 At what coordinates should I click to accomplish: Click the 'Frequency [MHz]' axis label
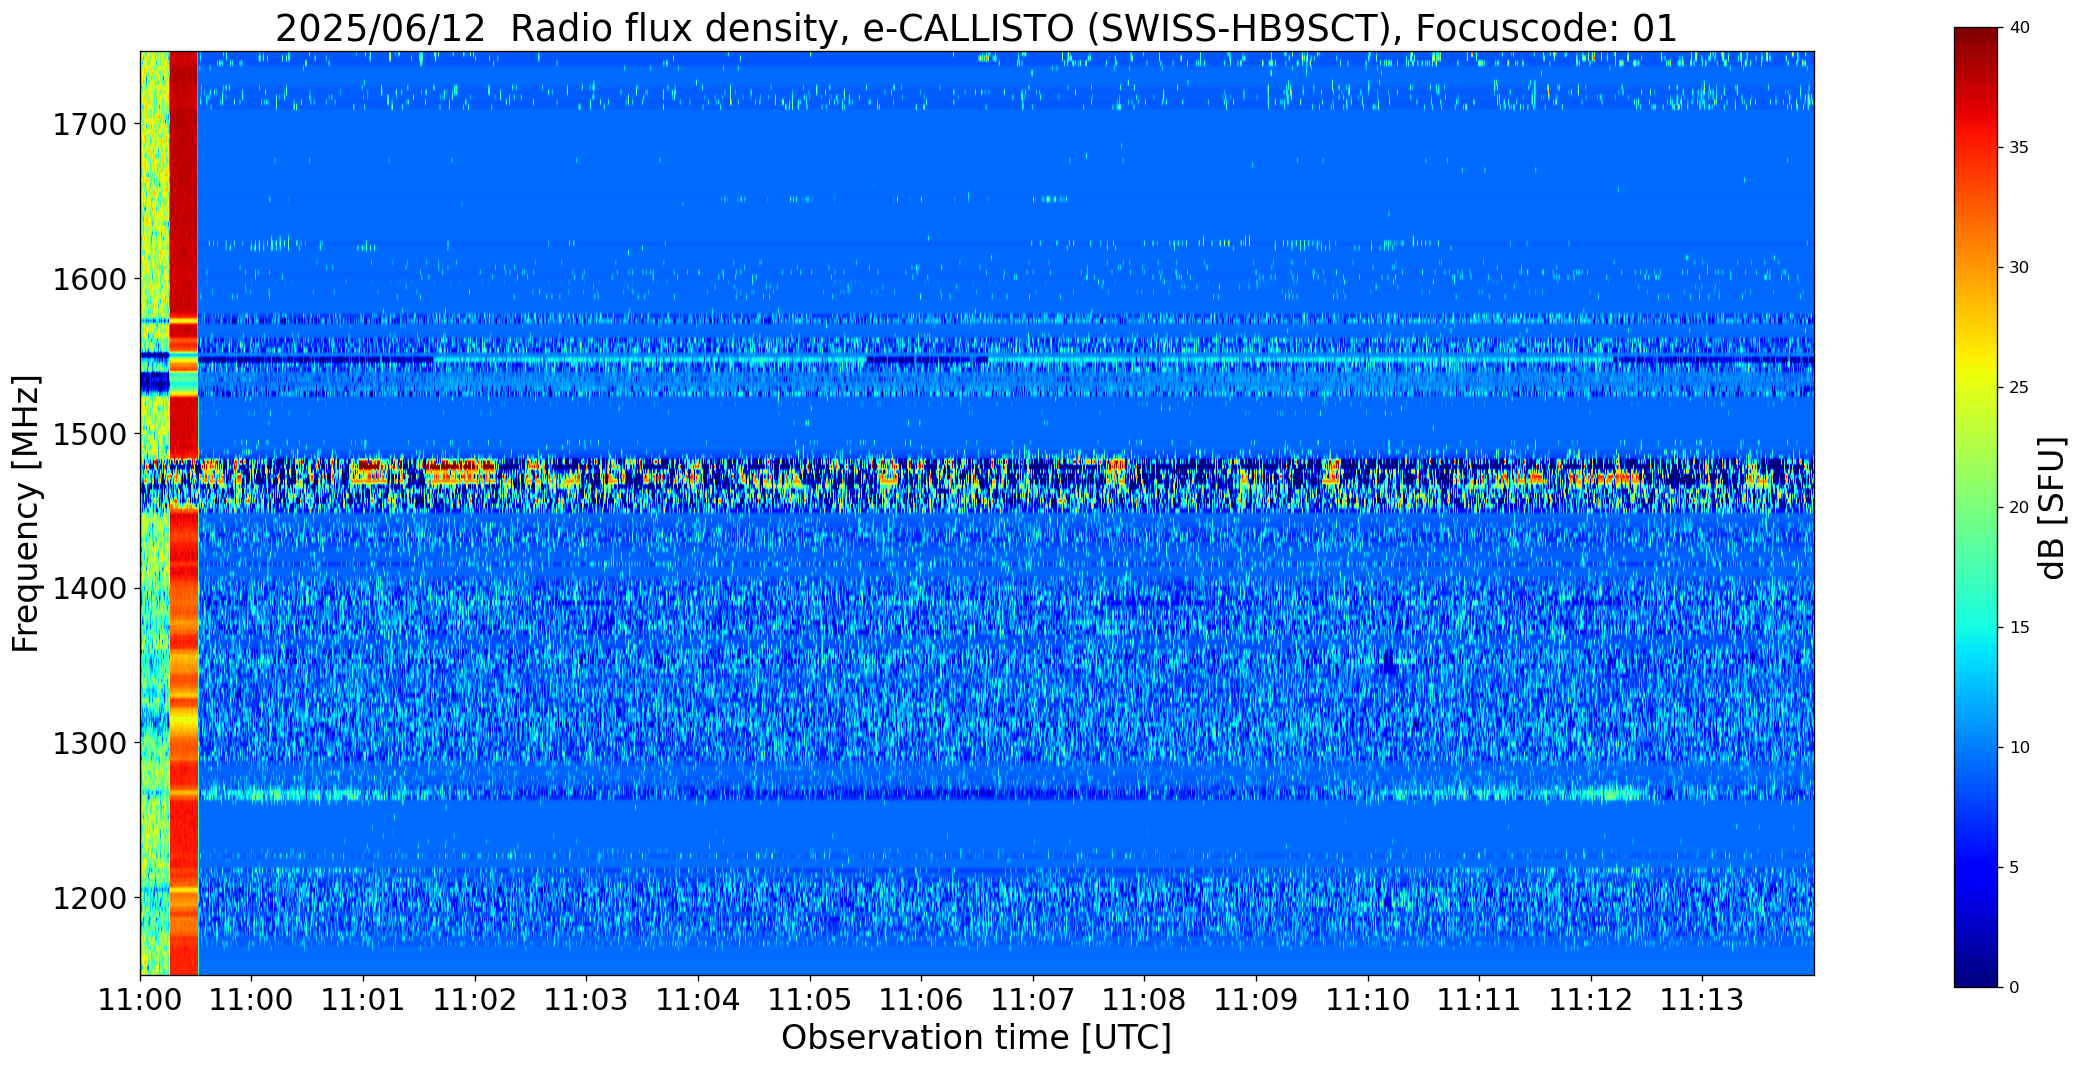[x=26, y=513]
